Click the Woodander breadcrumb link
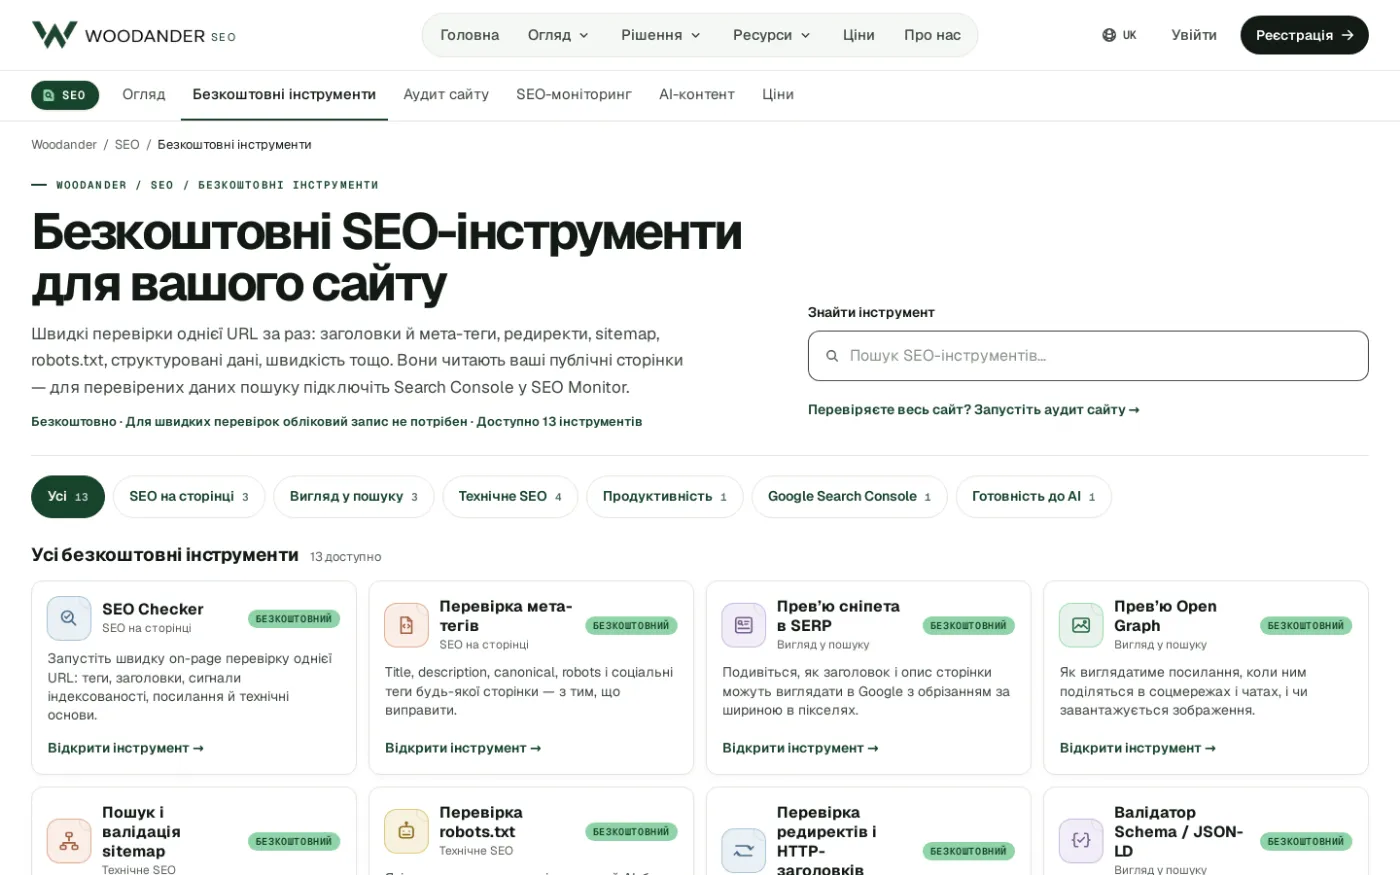 64,145
